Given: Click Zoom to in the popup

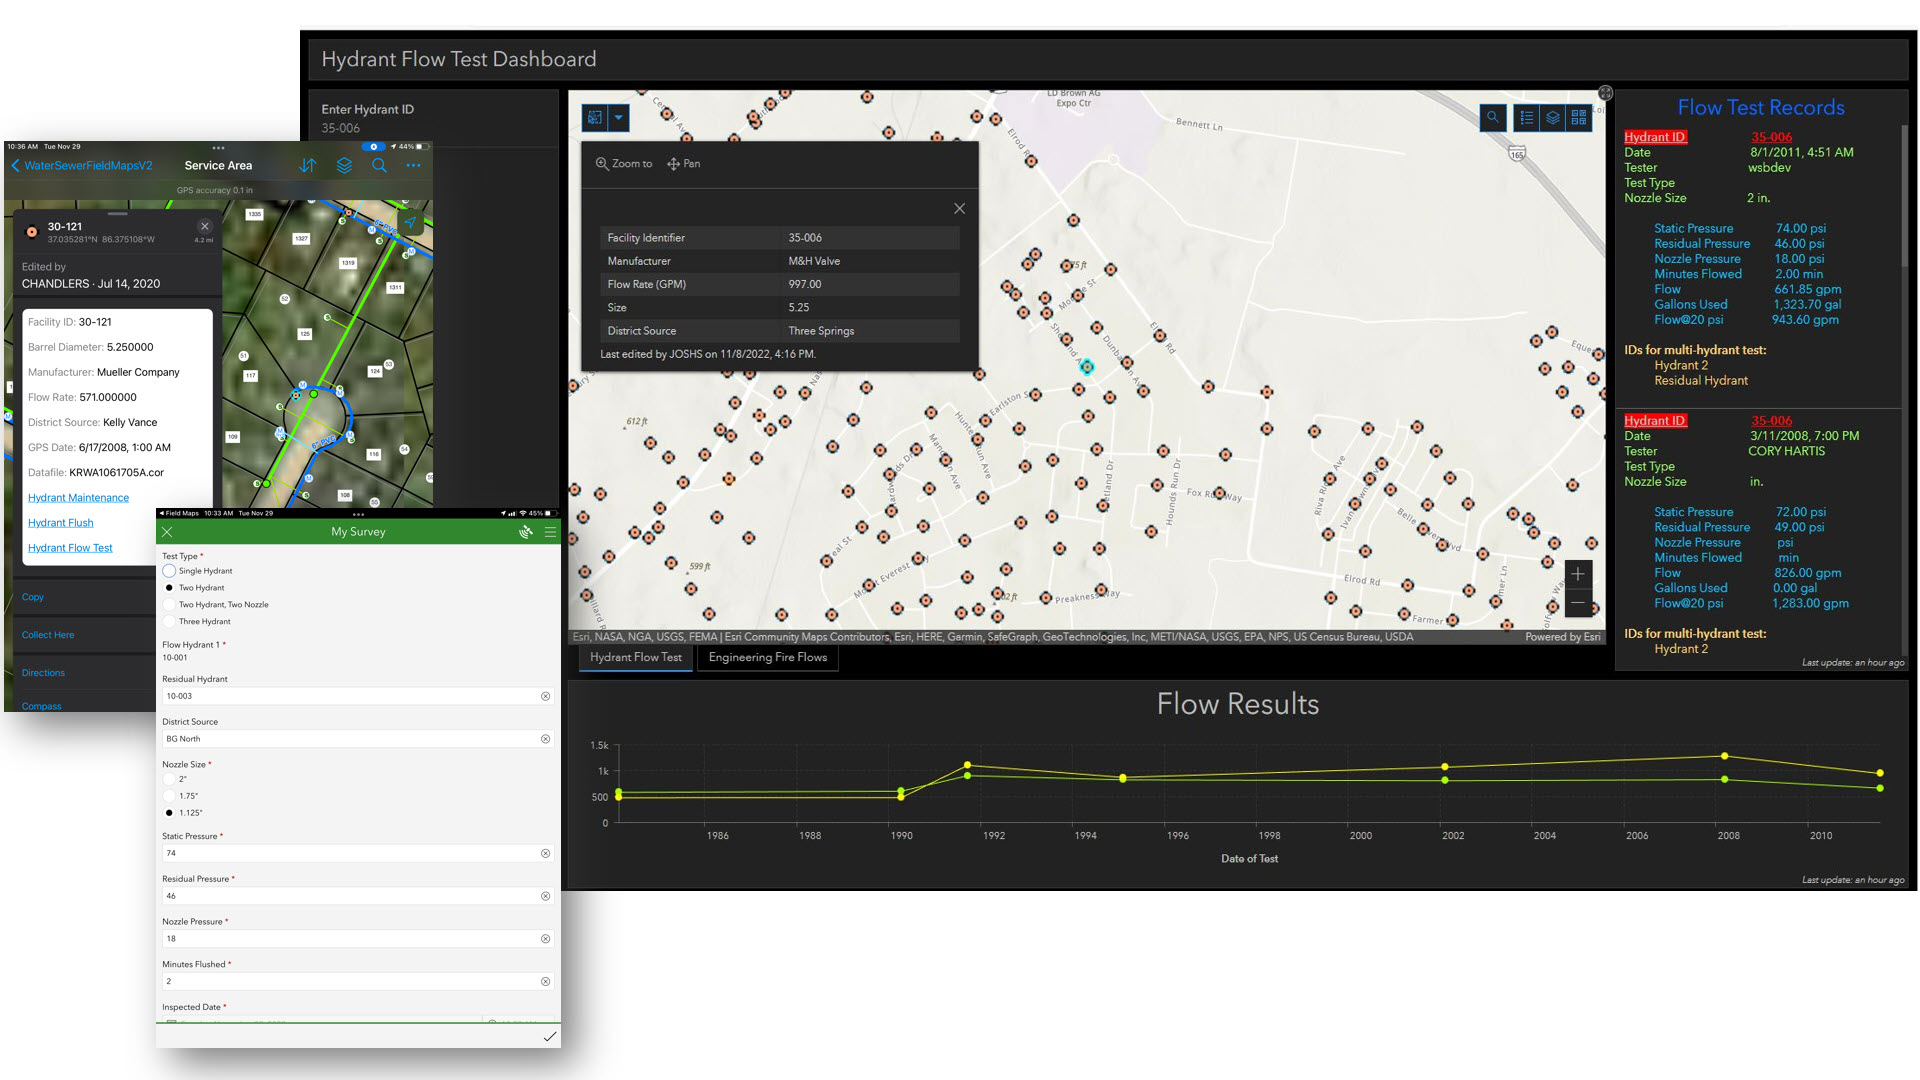Looking at the screenshot, I should tap(624, 164).
